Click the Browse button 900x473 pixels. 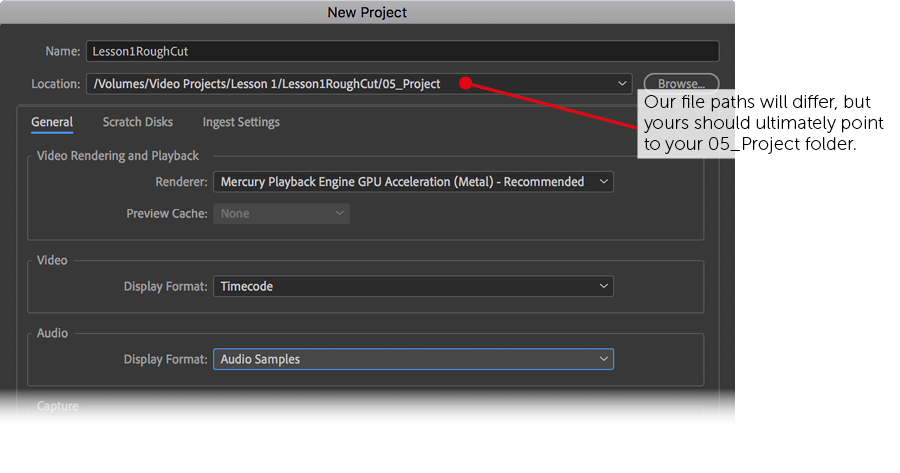tap(681, 84)
